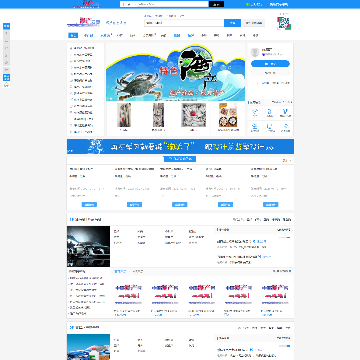Open the car image in first section
This screenshot has width=360, height=360.
88,246
